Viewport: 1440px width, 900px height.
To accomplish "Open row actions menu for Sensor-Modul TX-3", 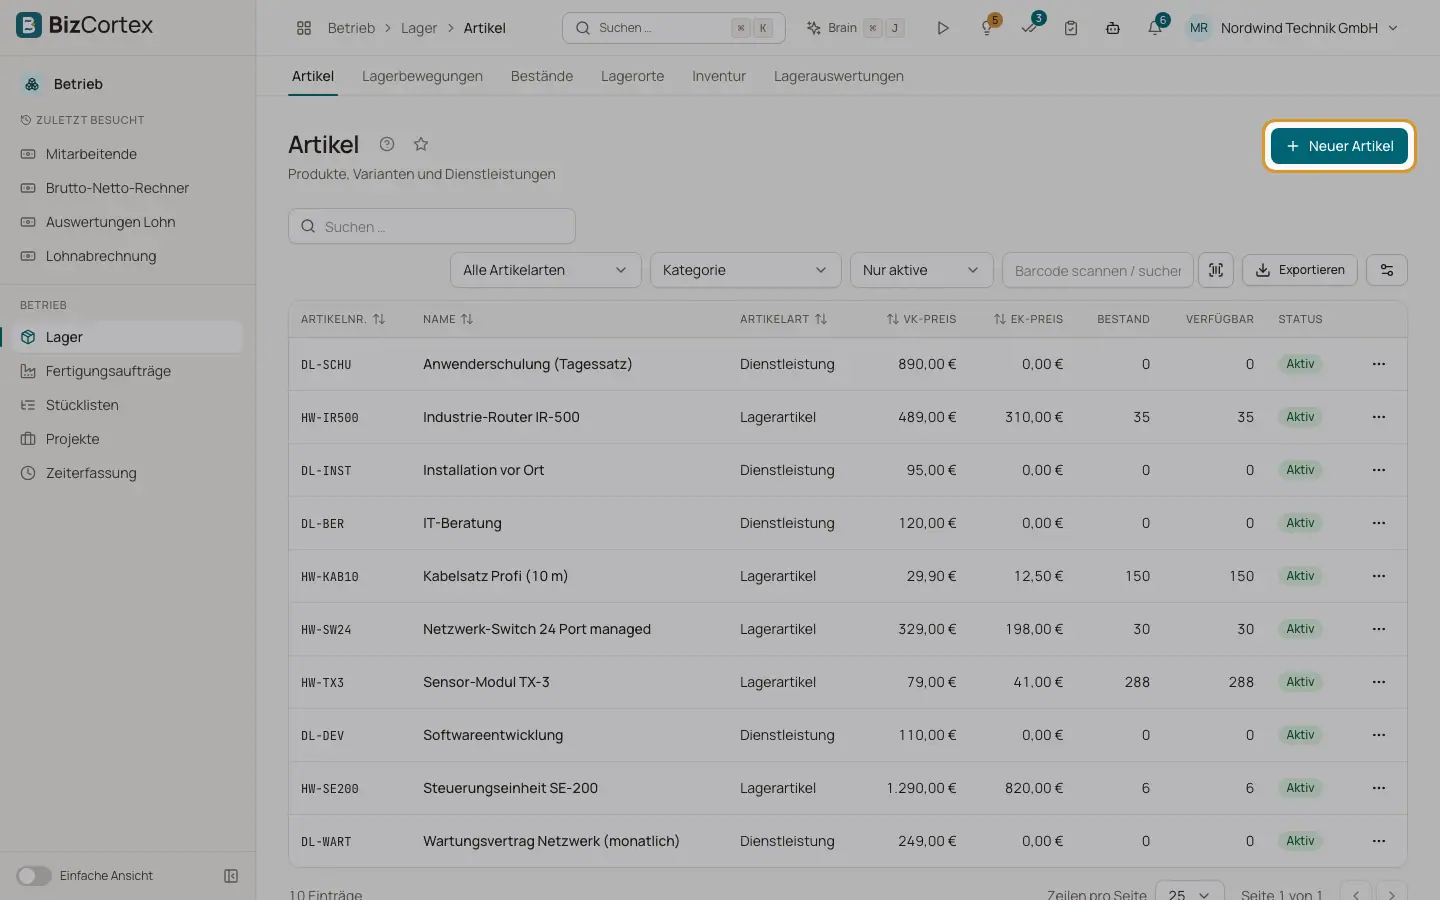I will pos(1379,682).
